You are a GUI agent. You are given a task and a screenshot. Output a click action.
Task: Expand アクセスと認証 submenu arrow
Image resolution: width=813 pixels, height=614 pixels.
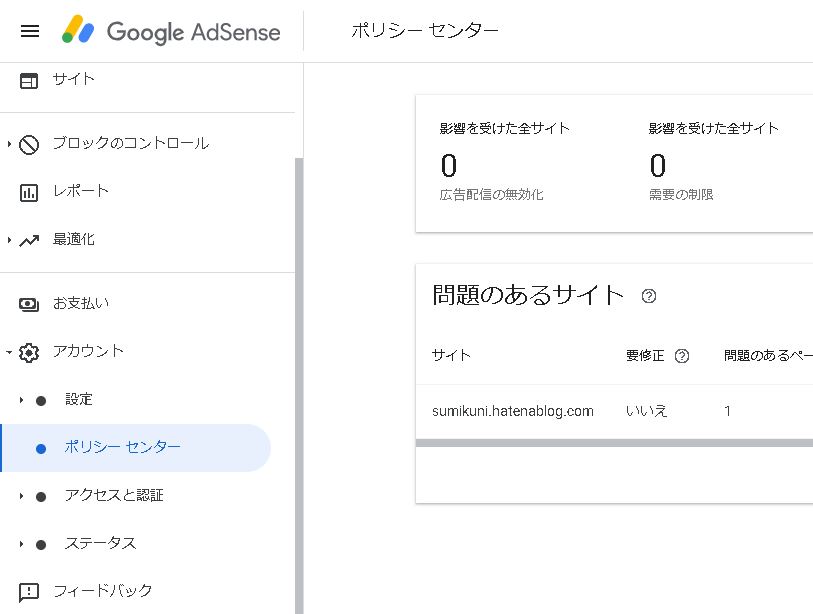(21, 496)
